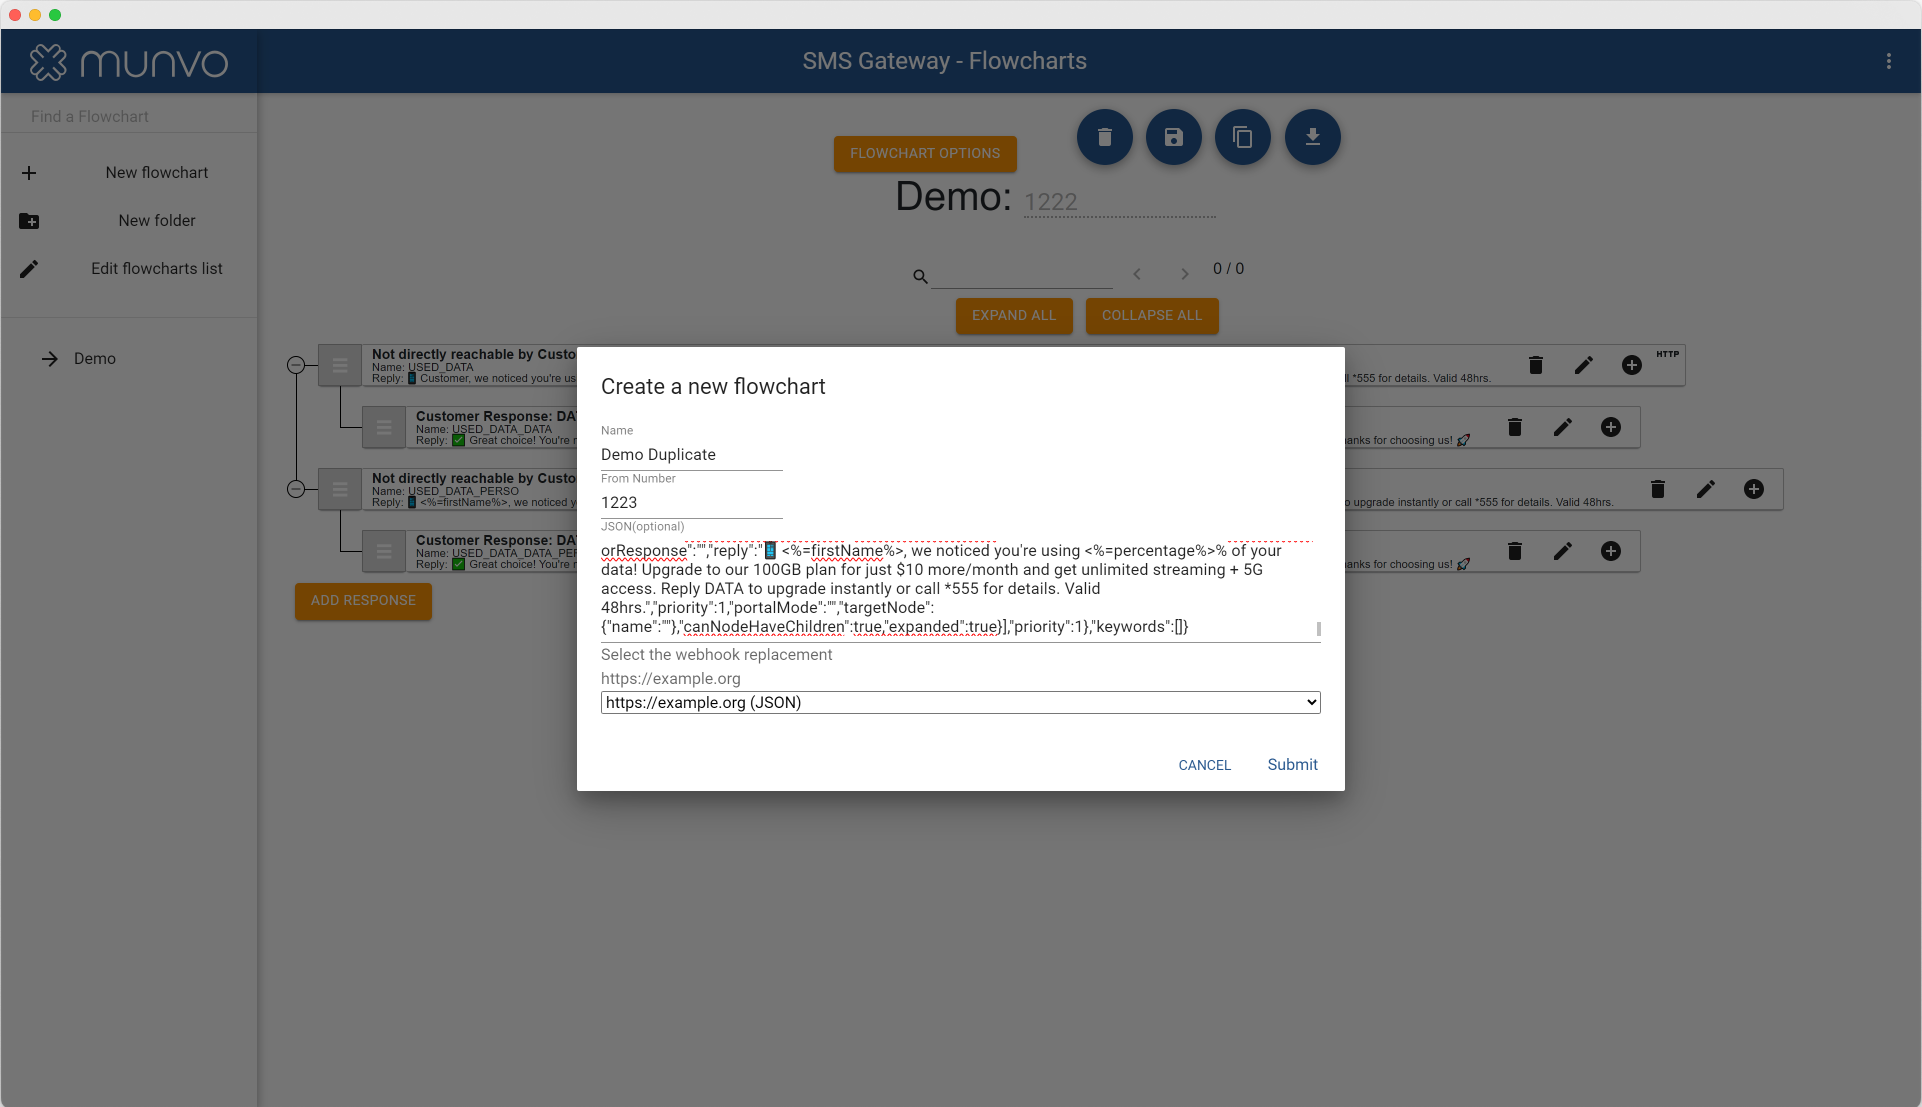The width and height of the screenshot is (1922, 1107).
Task: Click the Submit button
Action: [1292, 765]
